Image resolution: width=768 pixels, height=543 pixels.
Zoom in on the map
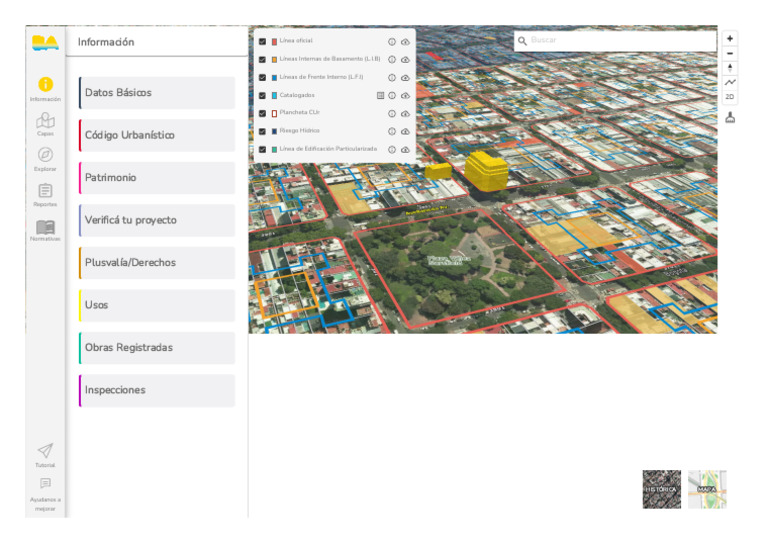pos(730,38)
